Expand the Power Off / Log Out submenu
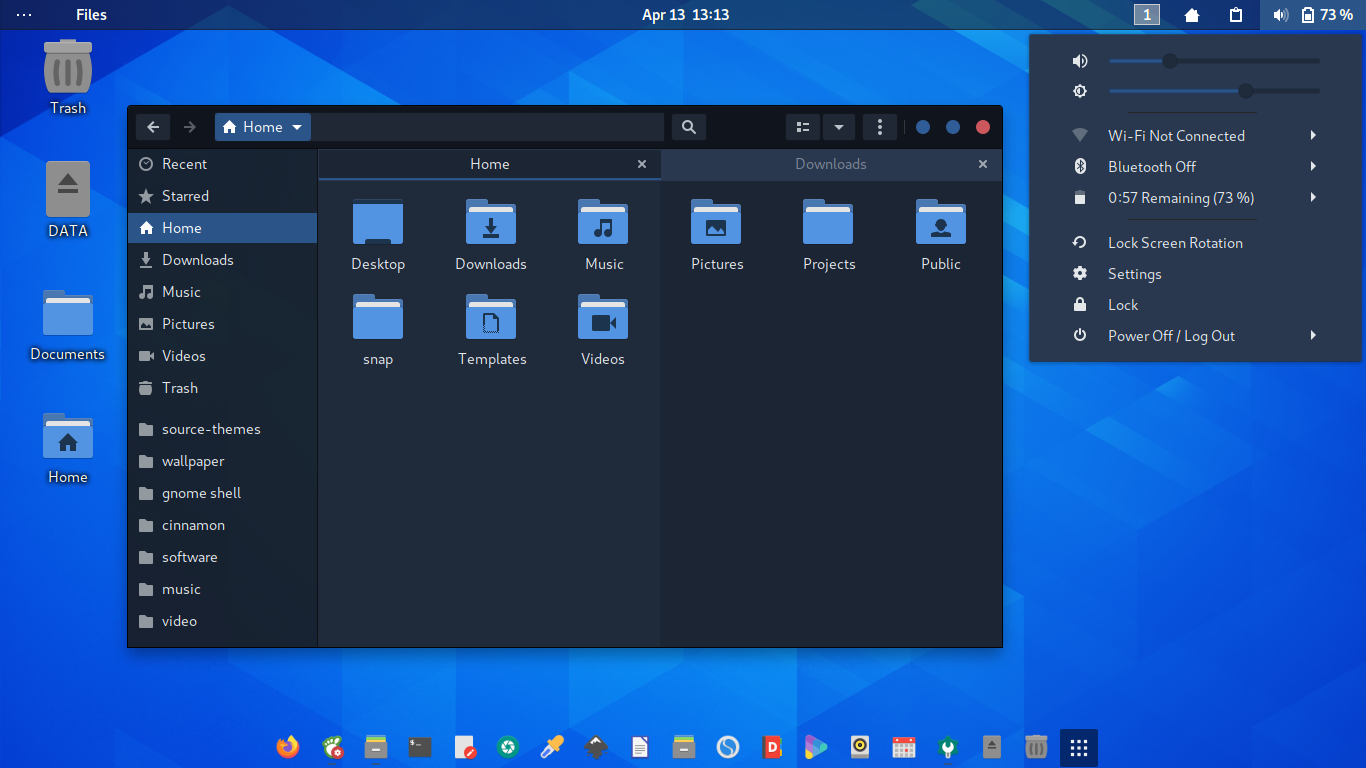1366x768 pixels. pos(1195,335)
